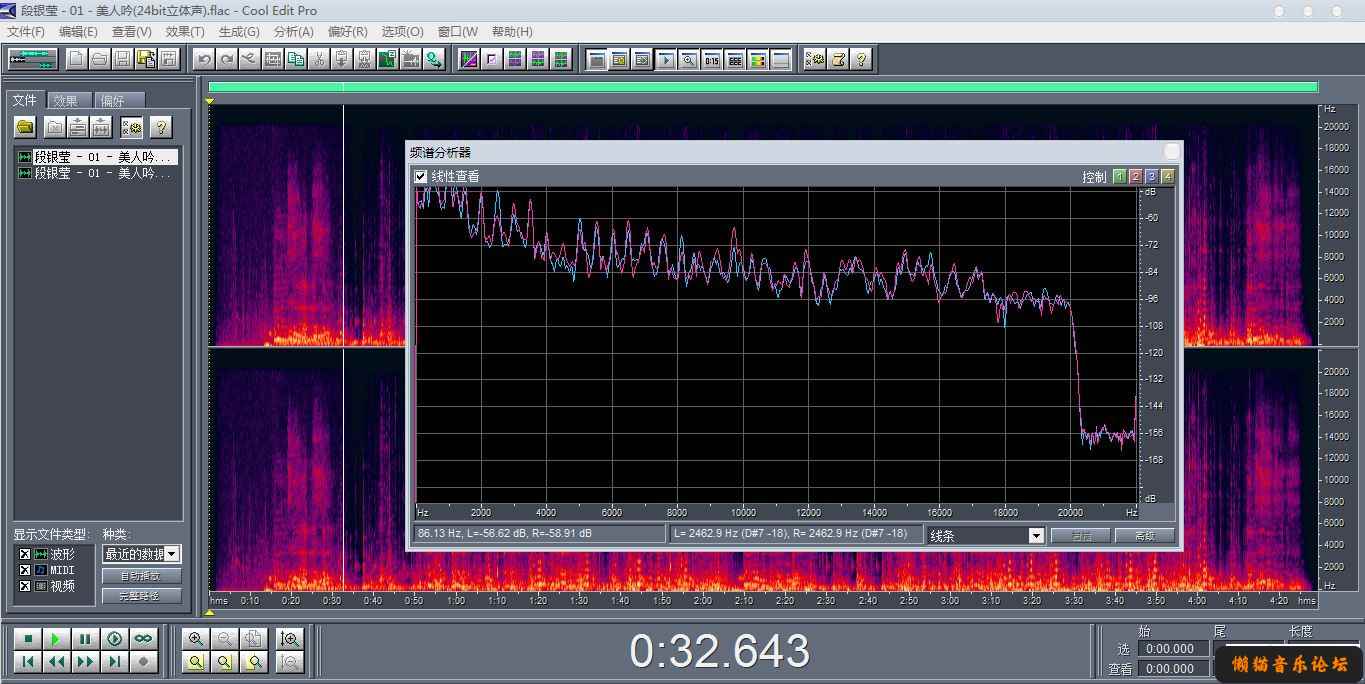1365x684 pixels.
Task: Click Zoom to left edge of selection icon
Action: pos(225,661)
